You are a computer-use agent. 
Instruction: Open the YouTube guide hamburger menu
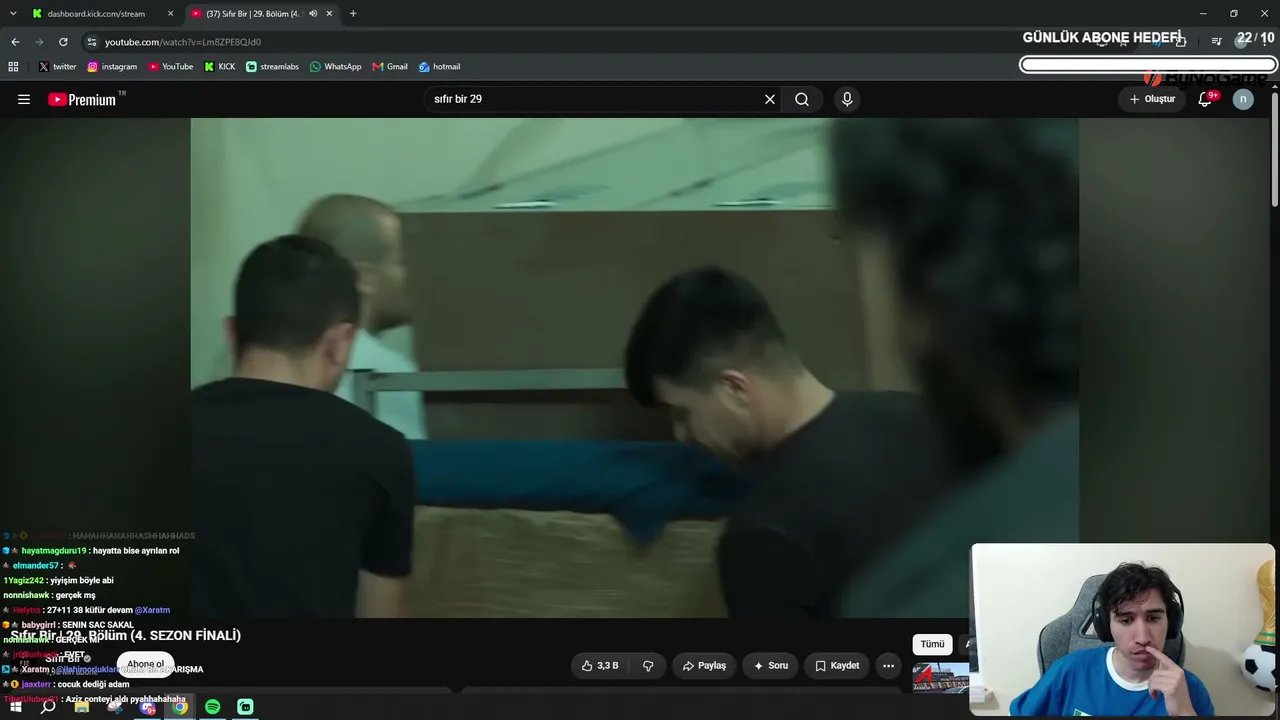(24, 99)
